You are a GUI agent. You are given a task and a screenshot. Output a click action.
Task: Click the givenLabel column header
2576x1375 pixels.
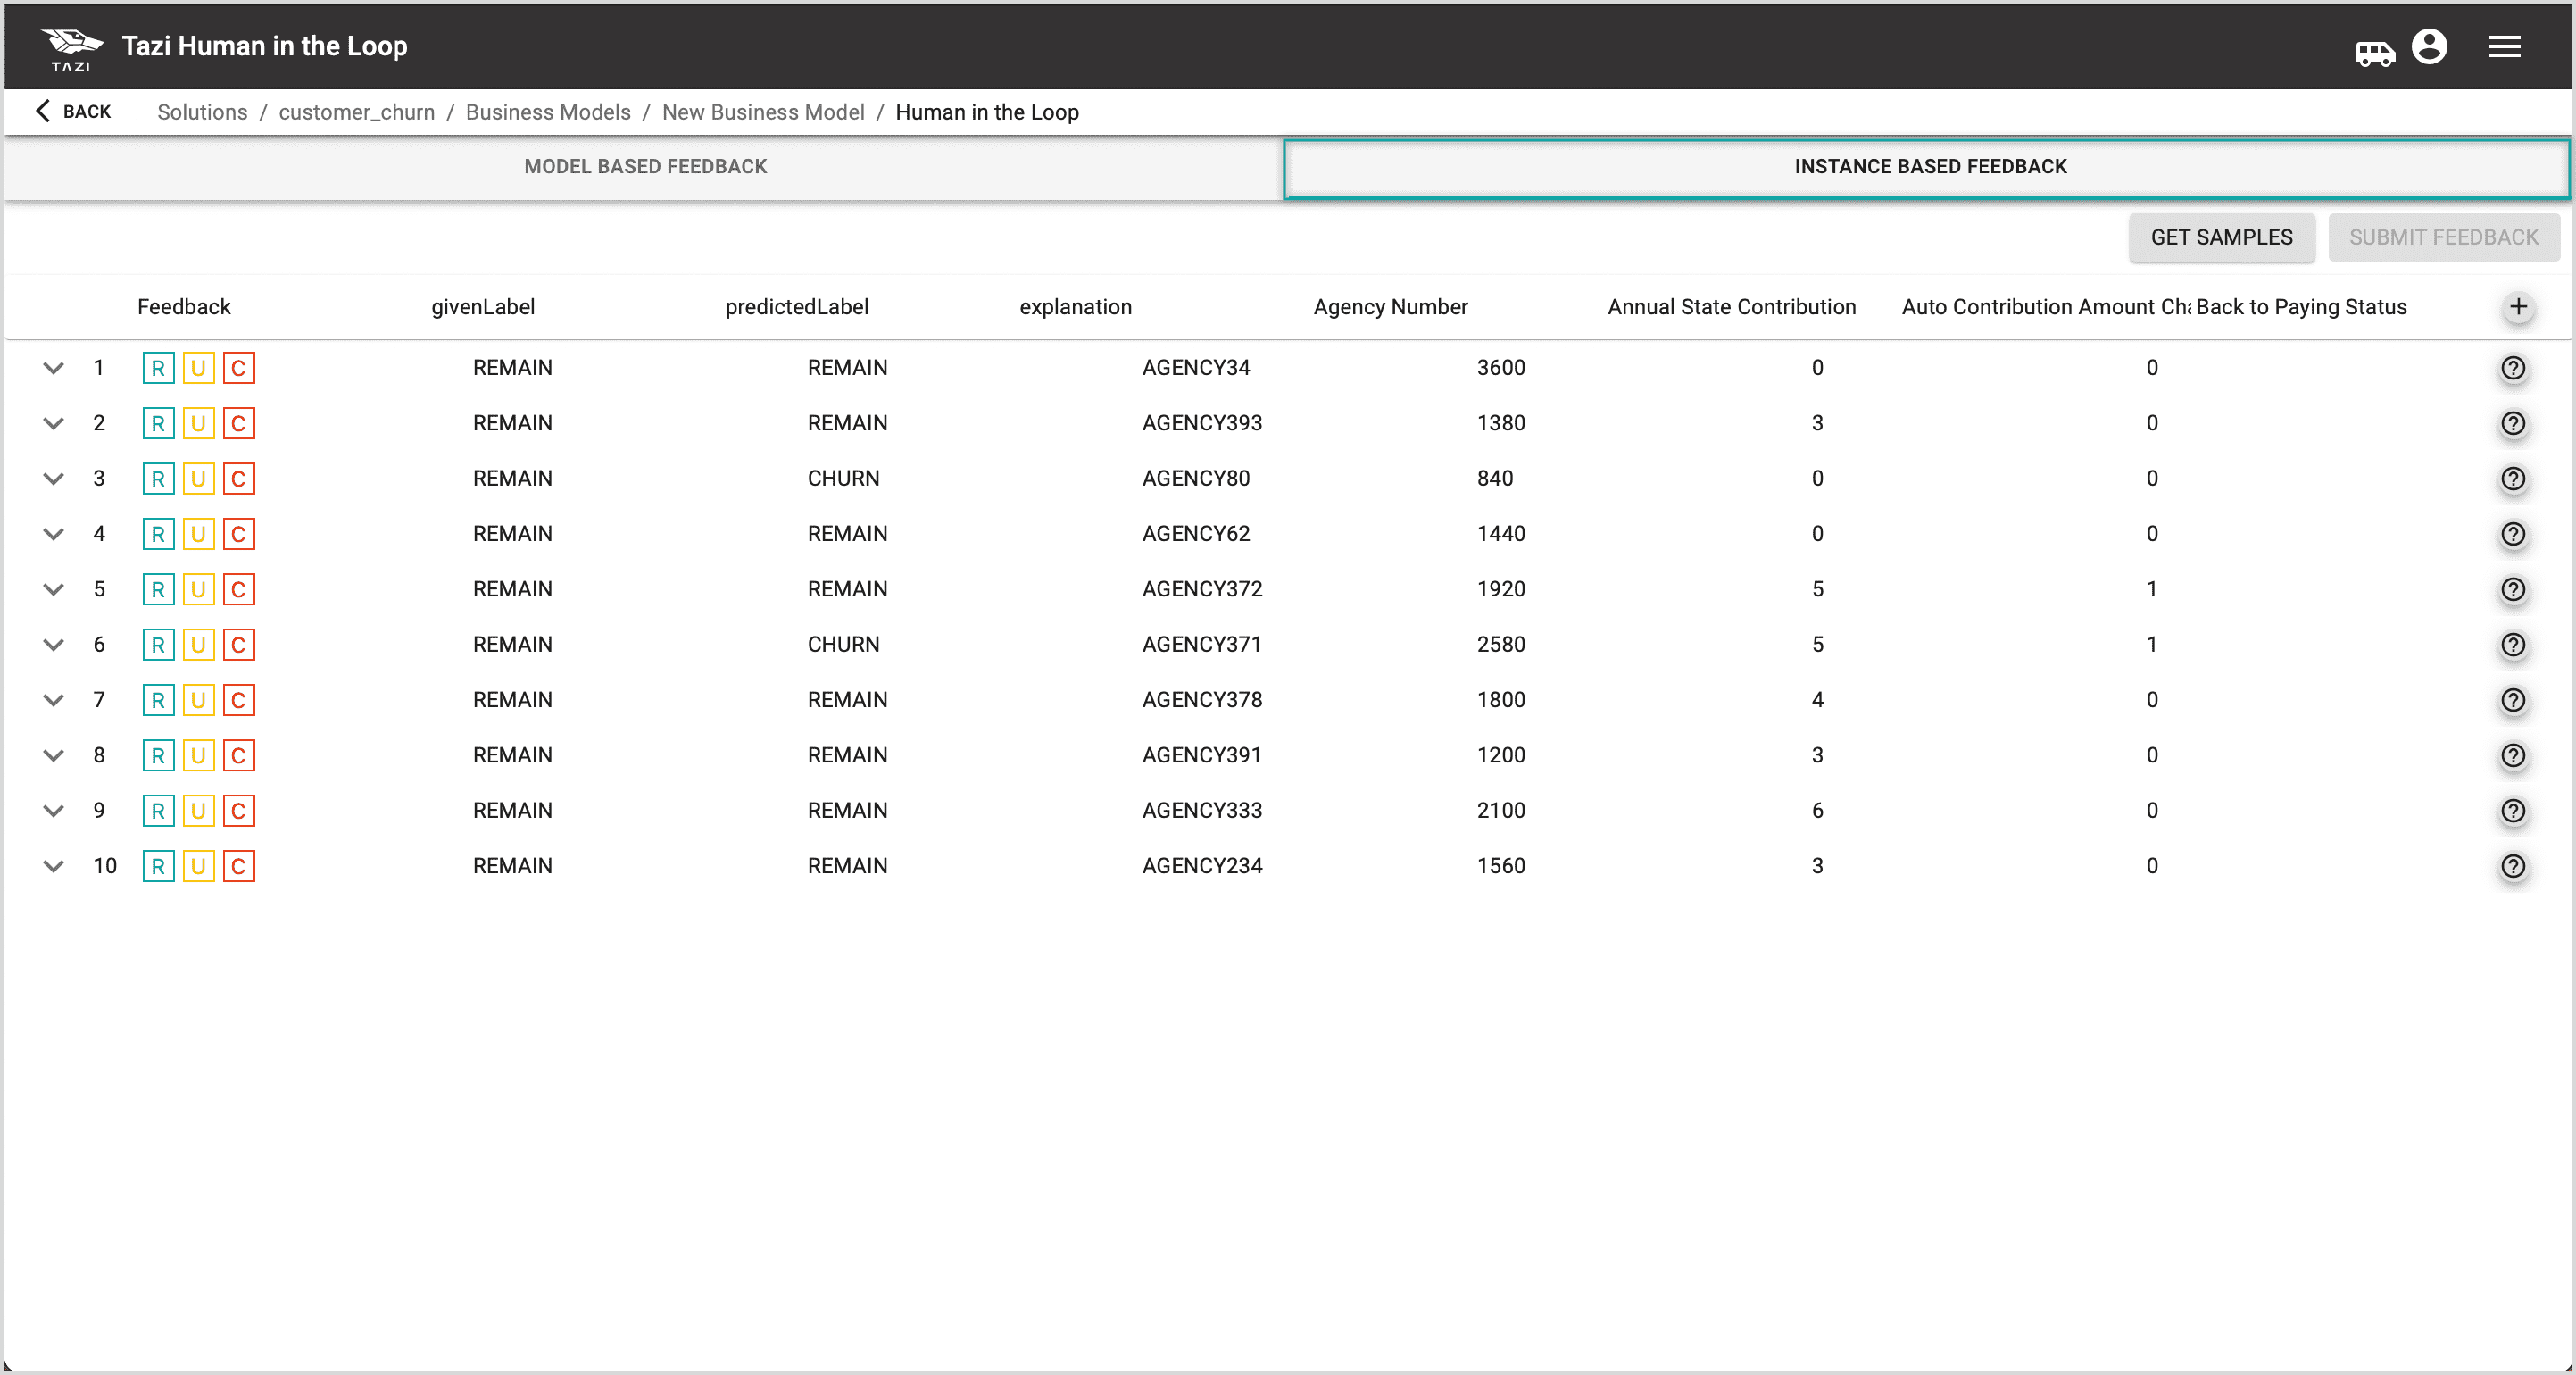[483, 307]
